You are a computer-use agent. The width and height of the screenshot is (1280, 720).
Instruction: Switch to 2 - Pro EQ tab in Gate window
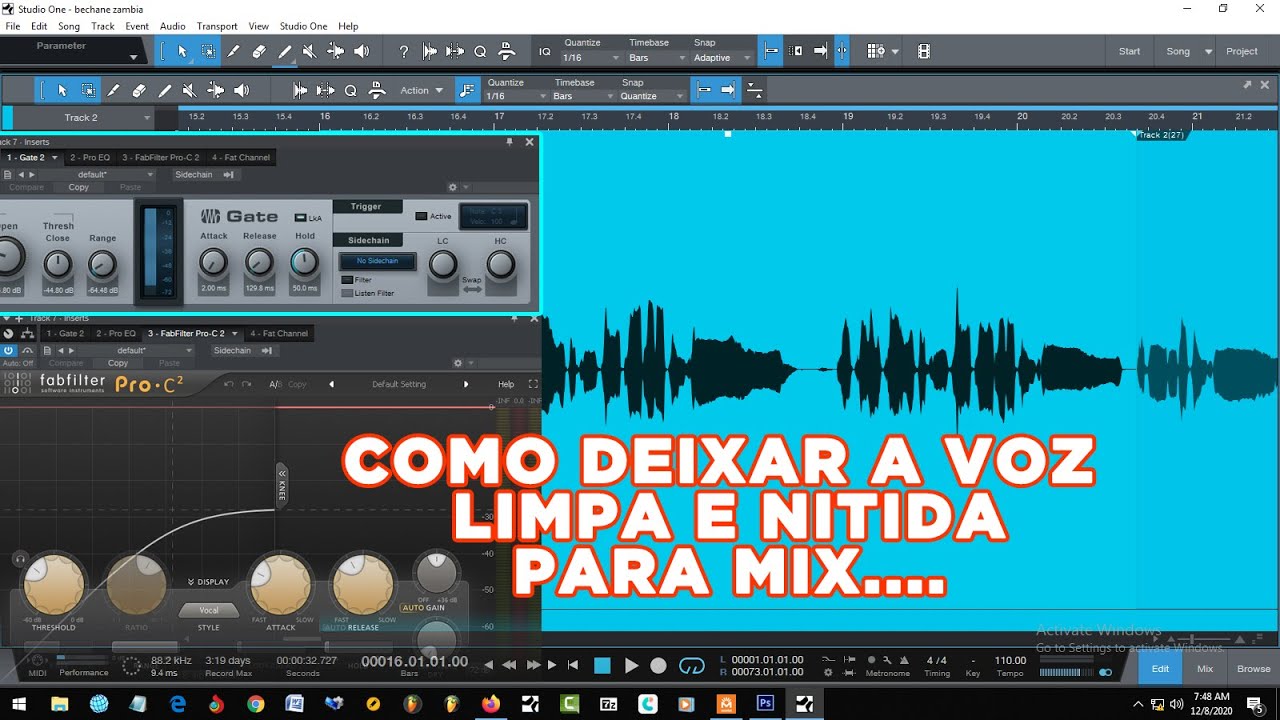click(90, 157)
